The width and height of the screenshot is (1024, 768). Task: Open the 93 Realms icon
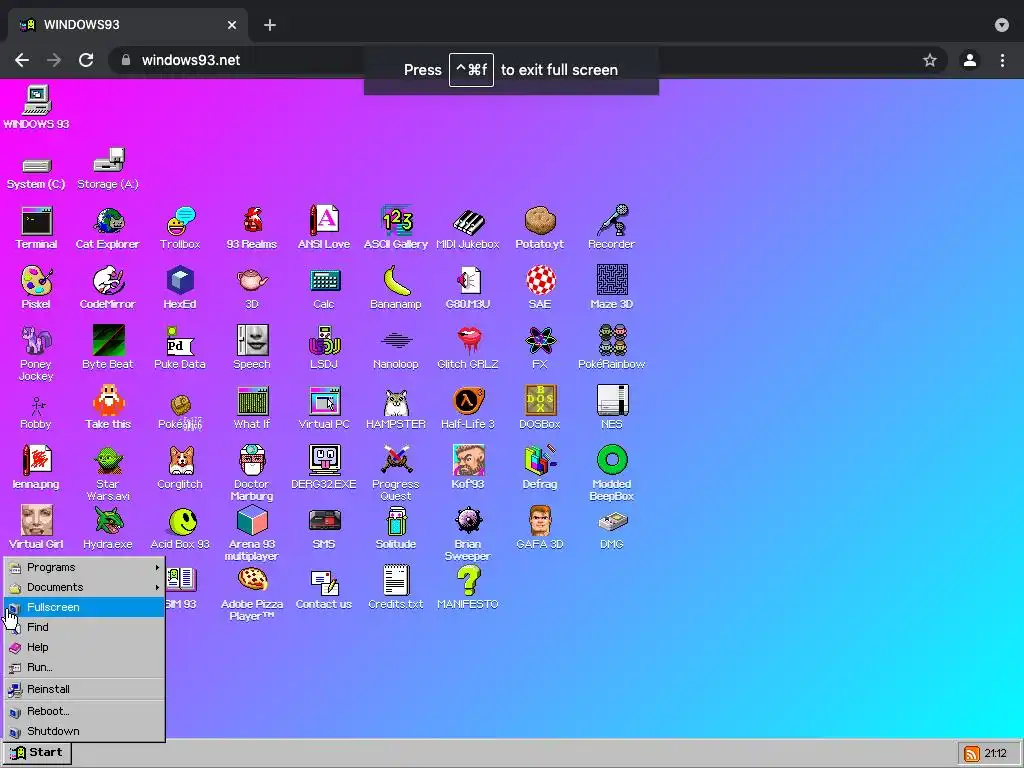252,228
